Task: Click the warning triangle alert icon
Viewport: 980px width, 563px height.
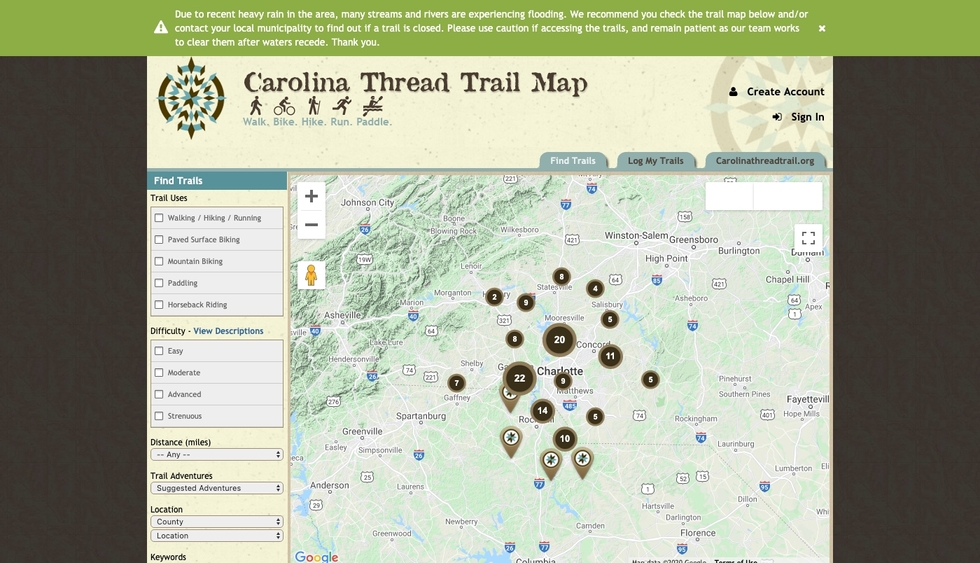Action: [161, 27]
